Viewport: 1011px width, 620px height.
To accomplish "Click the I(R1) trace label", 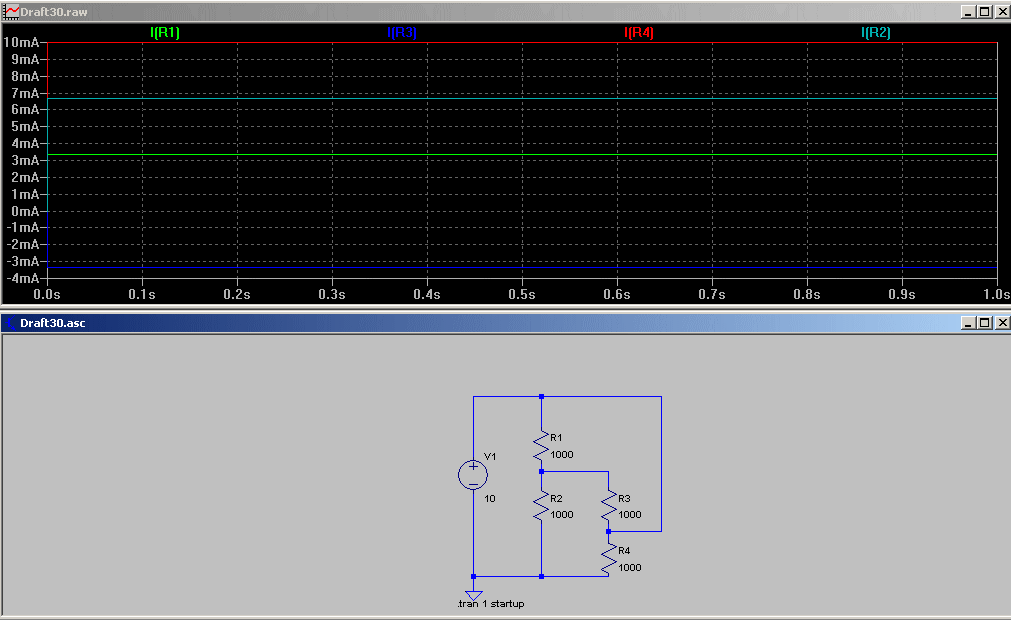I will [164, 32].
